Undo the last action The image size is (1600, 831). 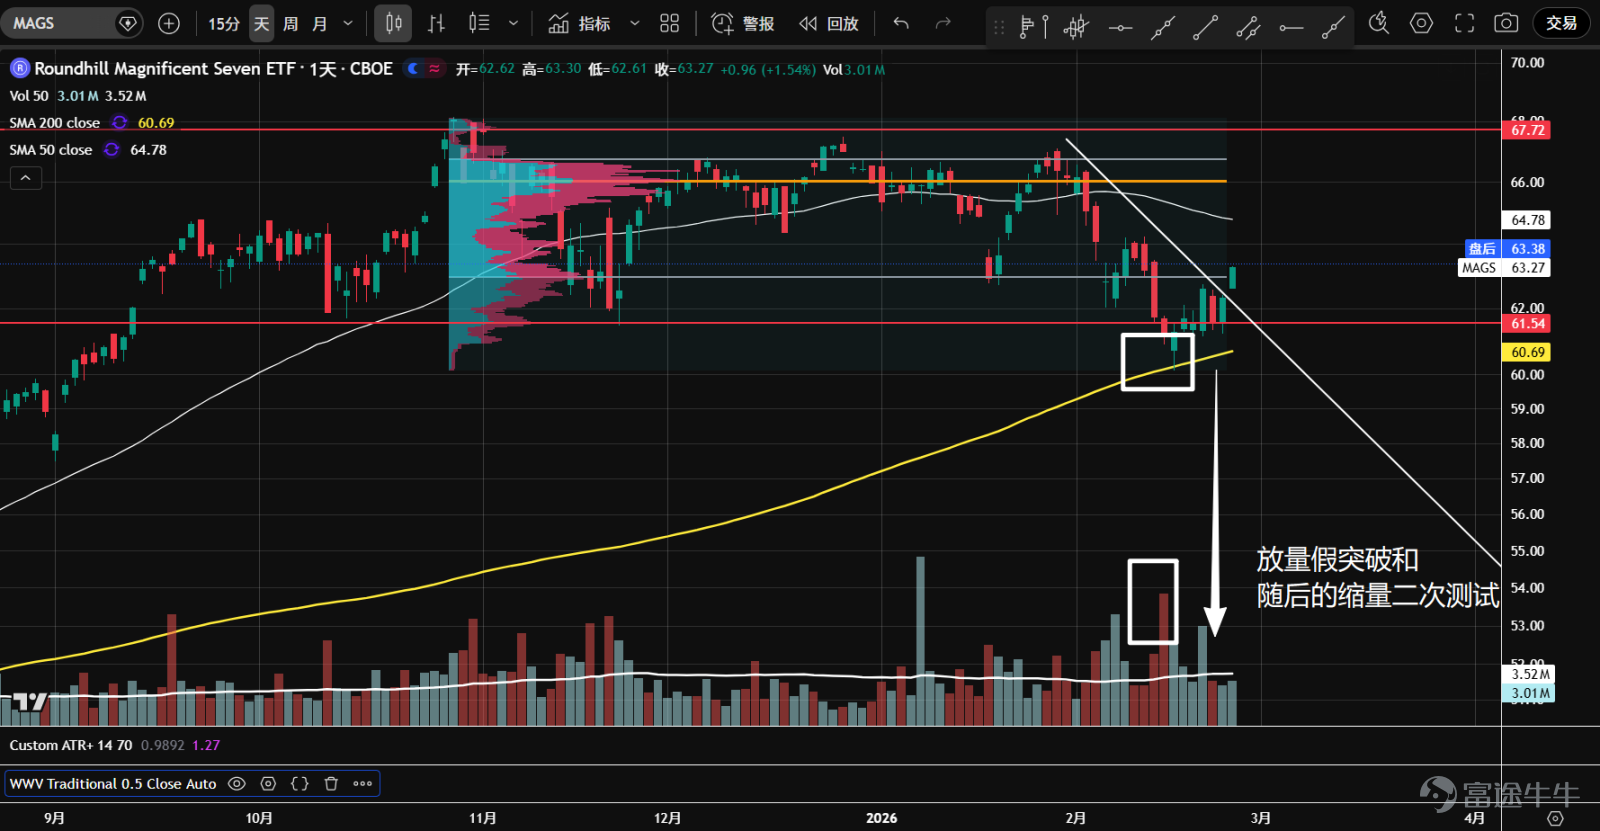(901, 23)
